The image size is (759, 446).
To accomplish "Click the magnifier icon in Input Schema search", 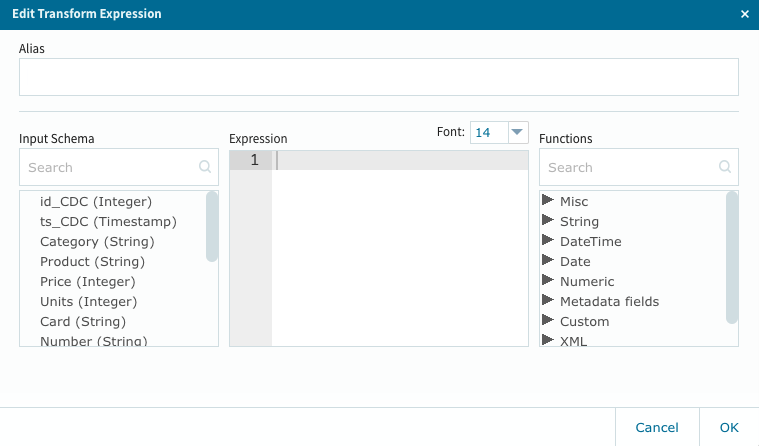I will [x=204, y=168].
